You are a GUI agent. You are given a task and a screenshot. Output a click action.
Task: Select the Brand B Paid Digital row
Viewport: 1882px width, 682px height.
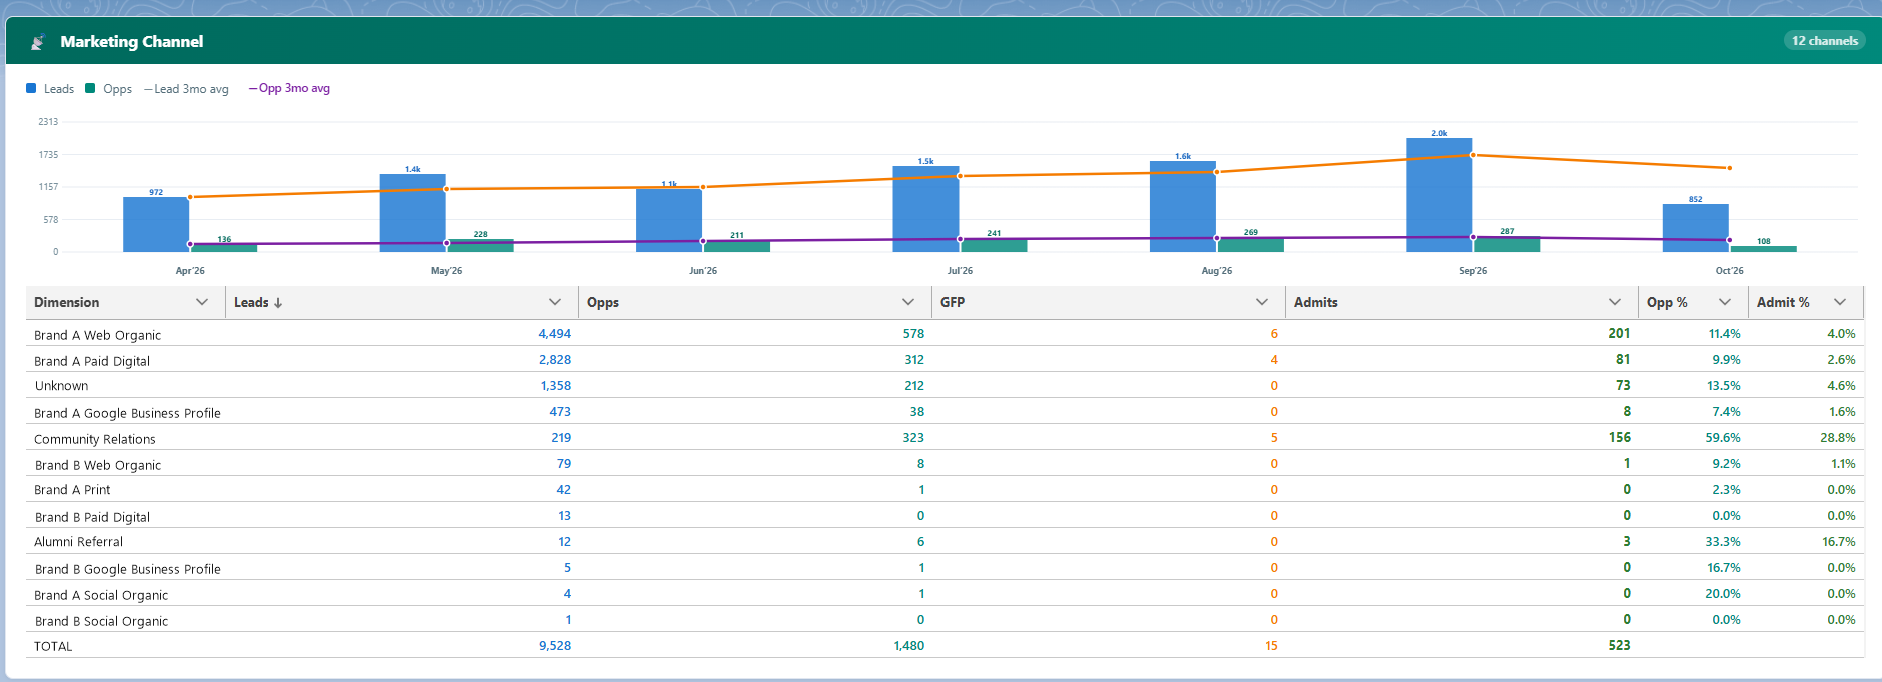coord(945,515)
